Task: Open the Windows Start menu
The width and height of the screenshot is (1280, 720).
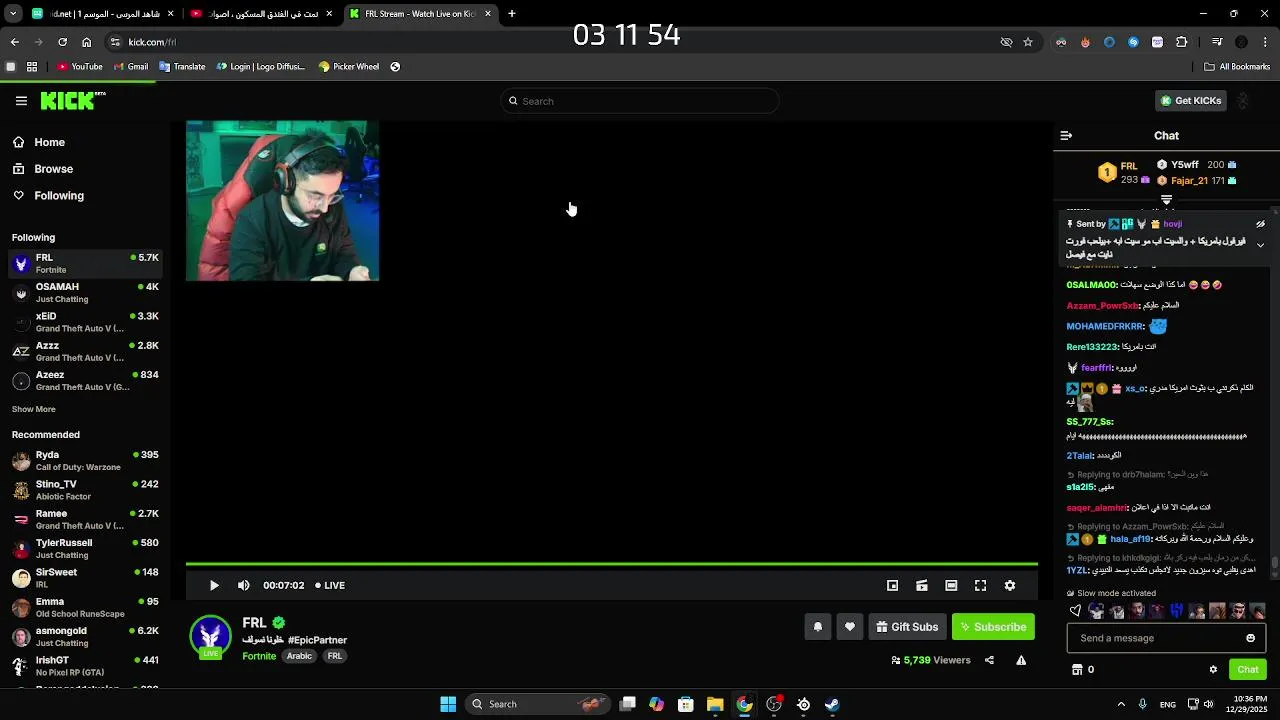Action: coord(448,704)
